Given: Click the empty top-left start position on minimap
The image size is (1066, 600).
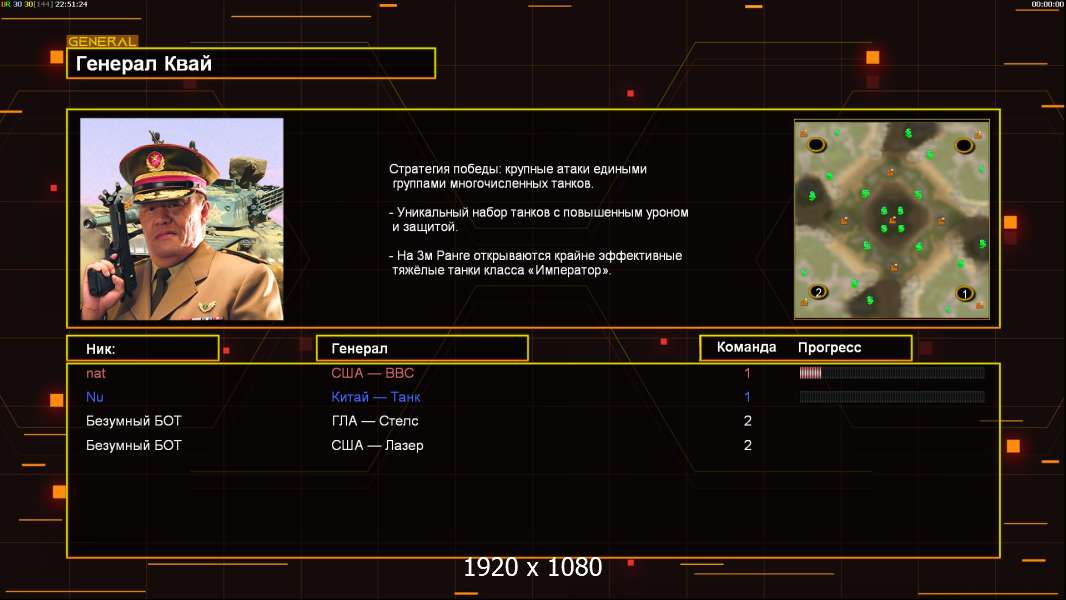Looking at the screenshot, I should pyautogui.click(x=816, y=144).
